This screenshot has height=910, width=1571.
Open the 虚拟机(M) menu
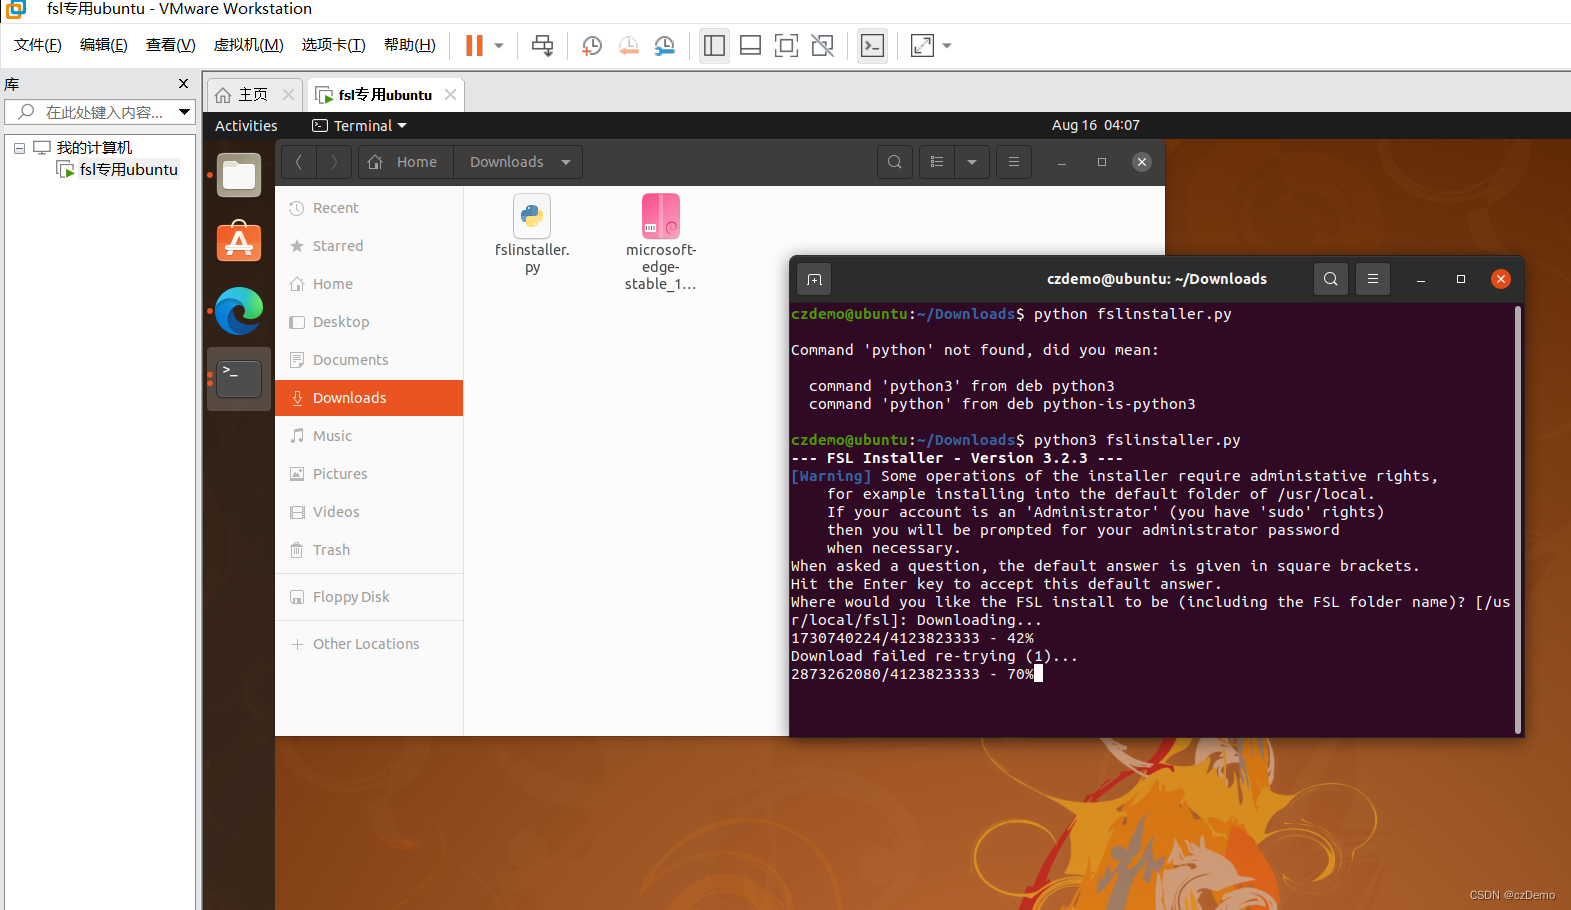[249, 45]
